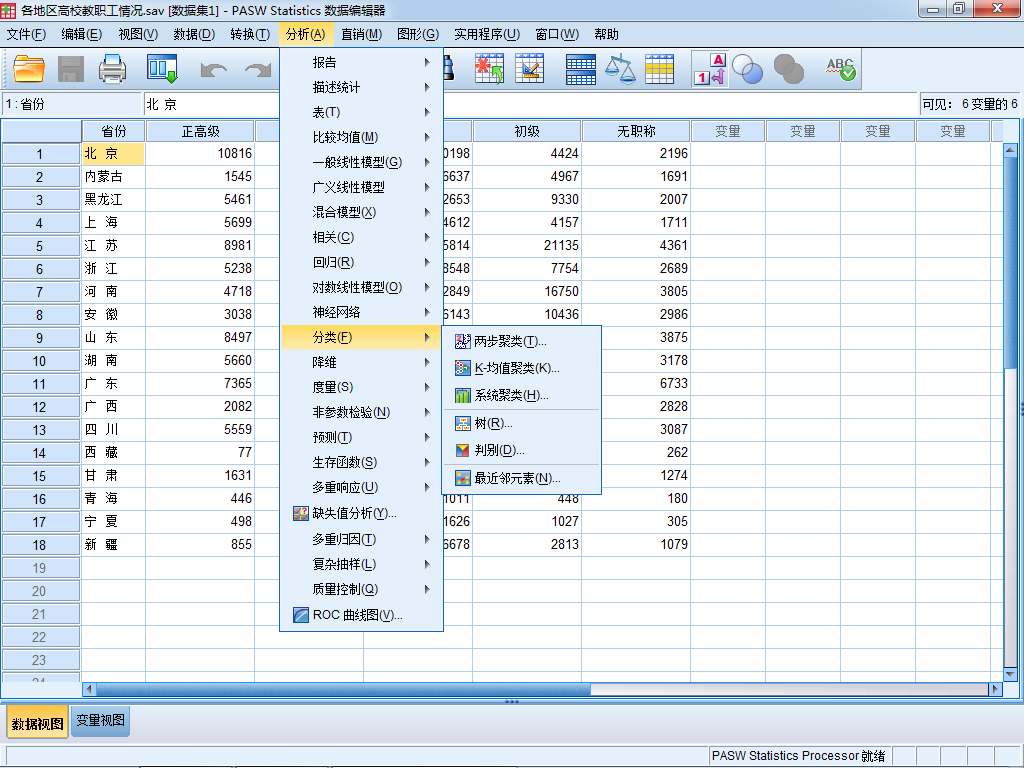Open ROC 曲线图(V) menu entry
This screenshot has width=1024, height=768.
[x=361, y=615]
